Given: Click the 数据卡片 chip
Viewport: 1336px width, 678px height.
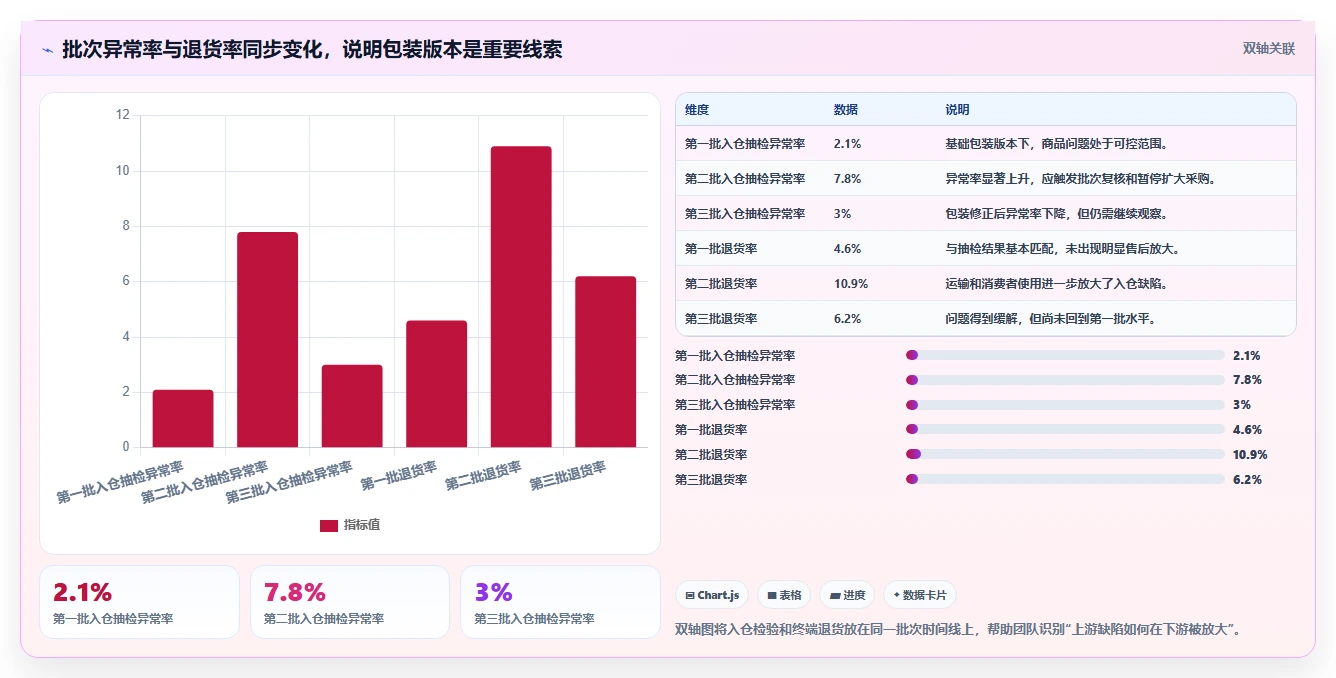Looking at the screenshot, I should tap(920, 595).
